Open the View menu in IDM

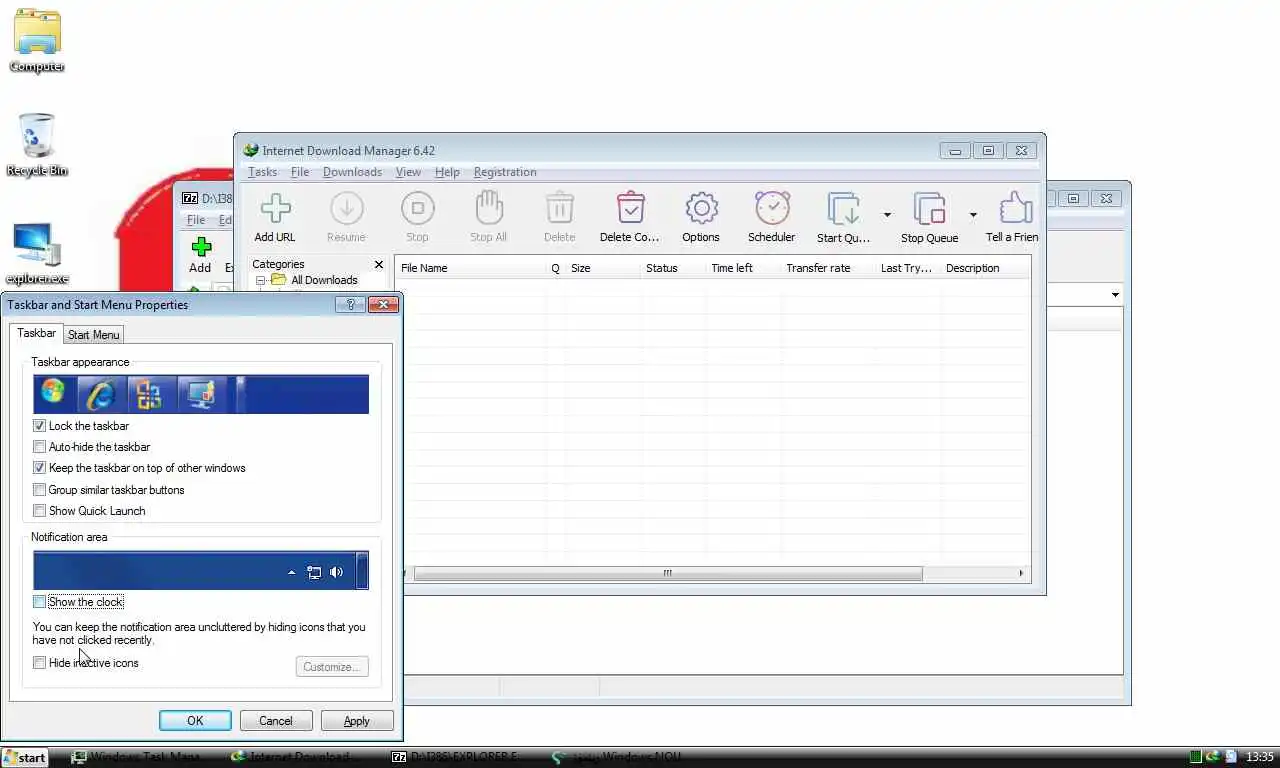point(408,172)
